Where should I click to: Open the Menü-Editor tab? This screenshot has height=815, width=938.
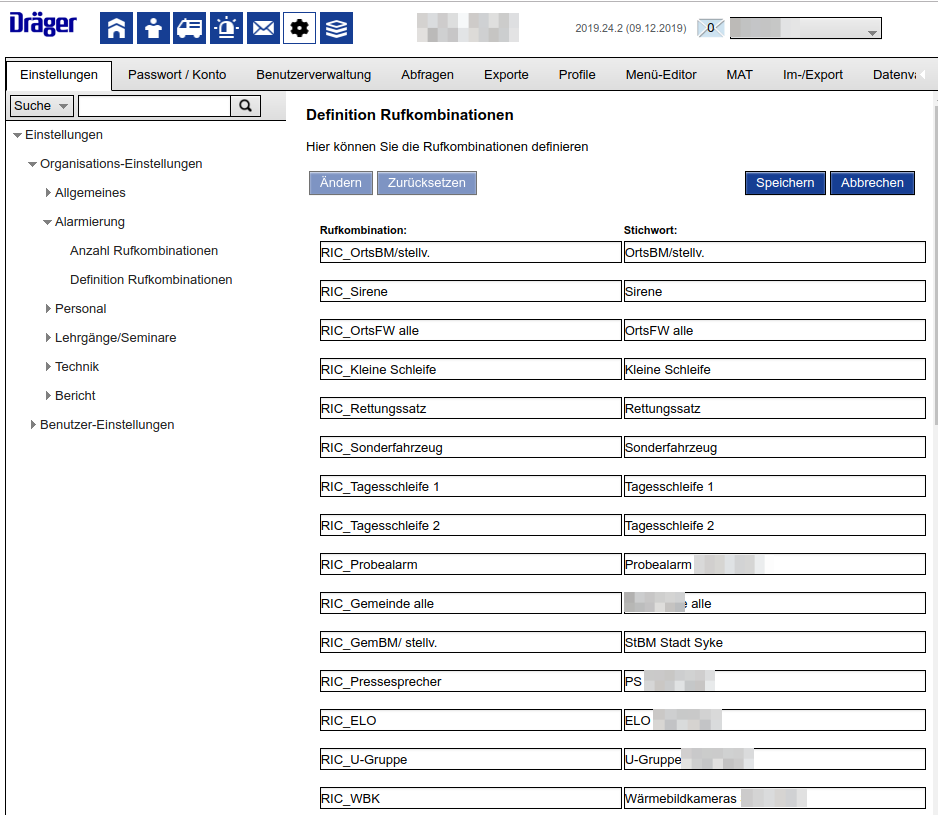[660, 75]
